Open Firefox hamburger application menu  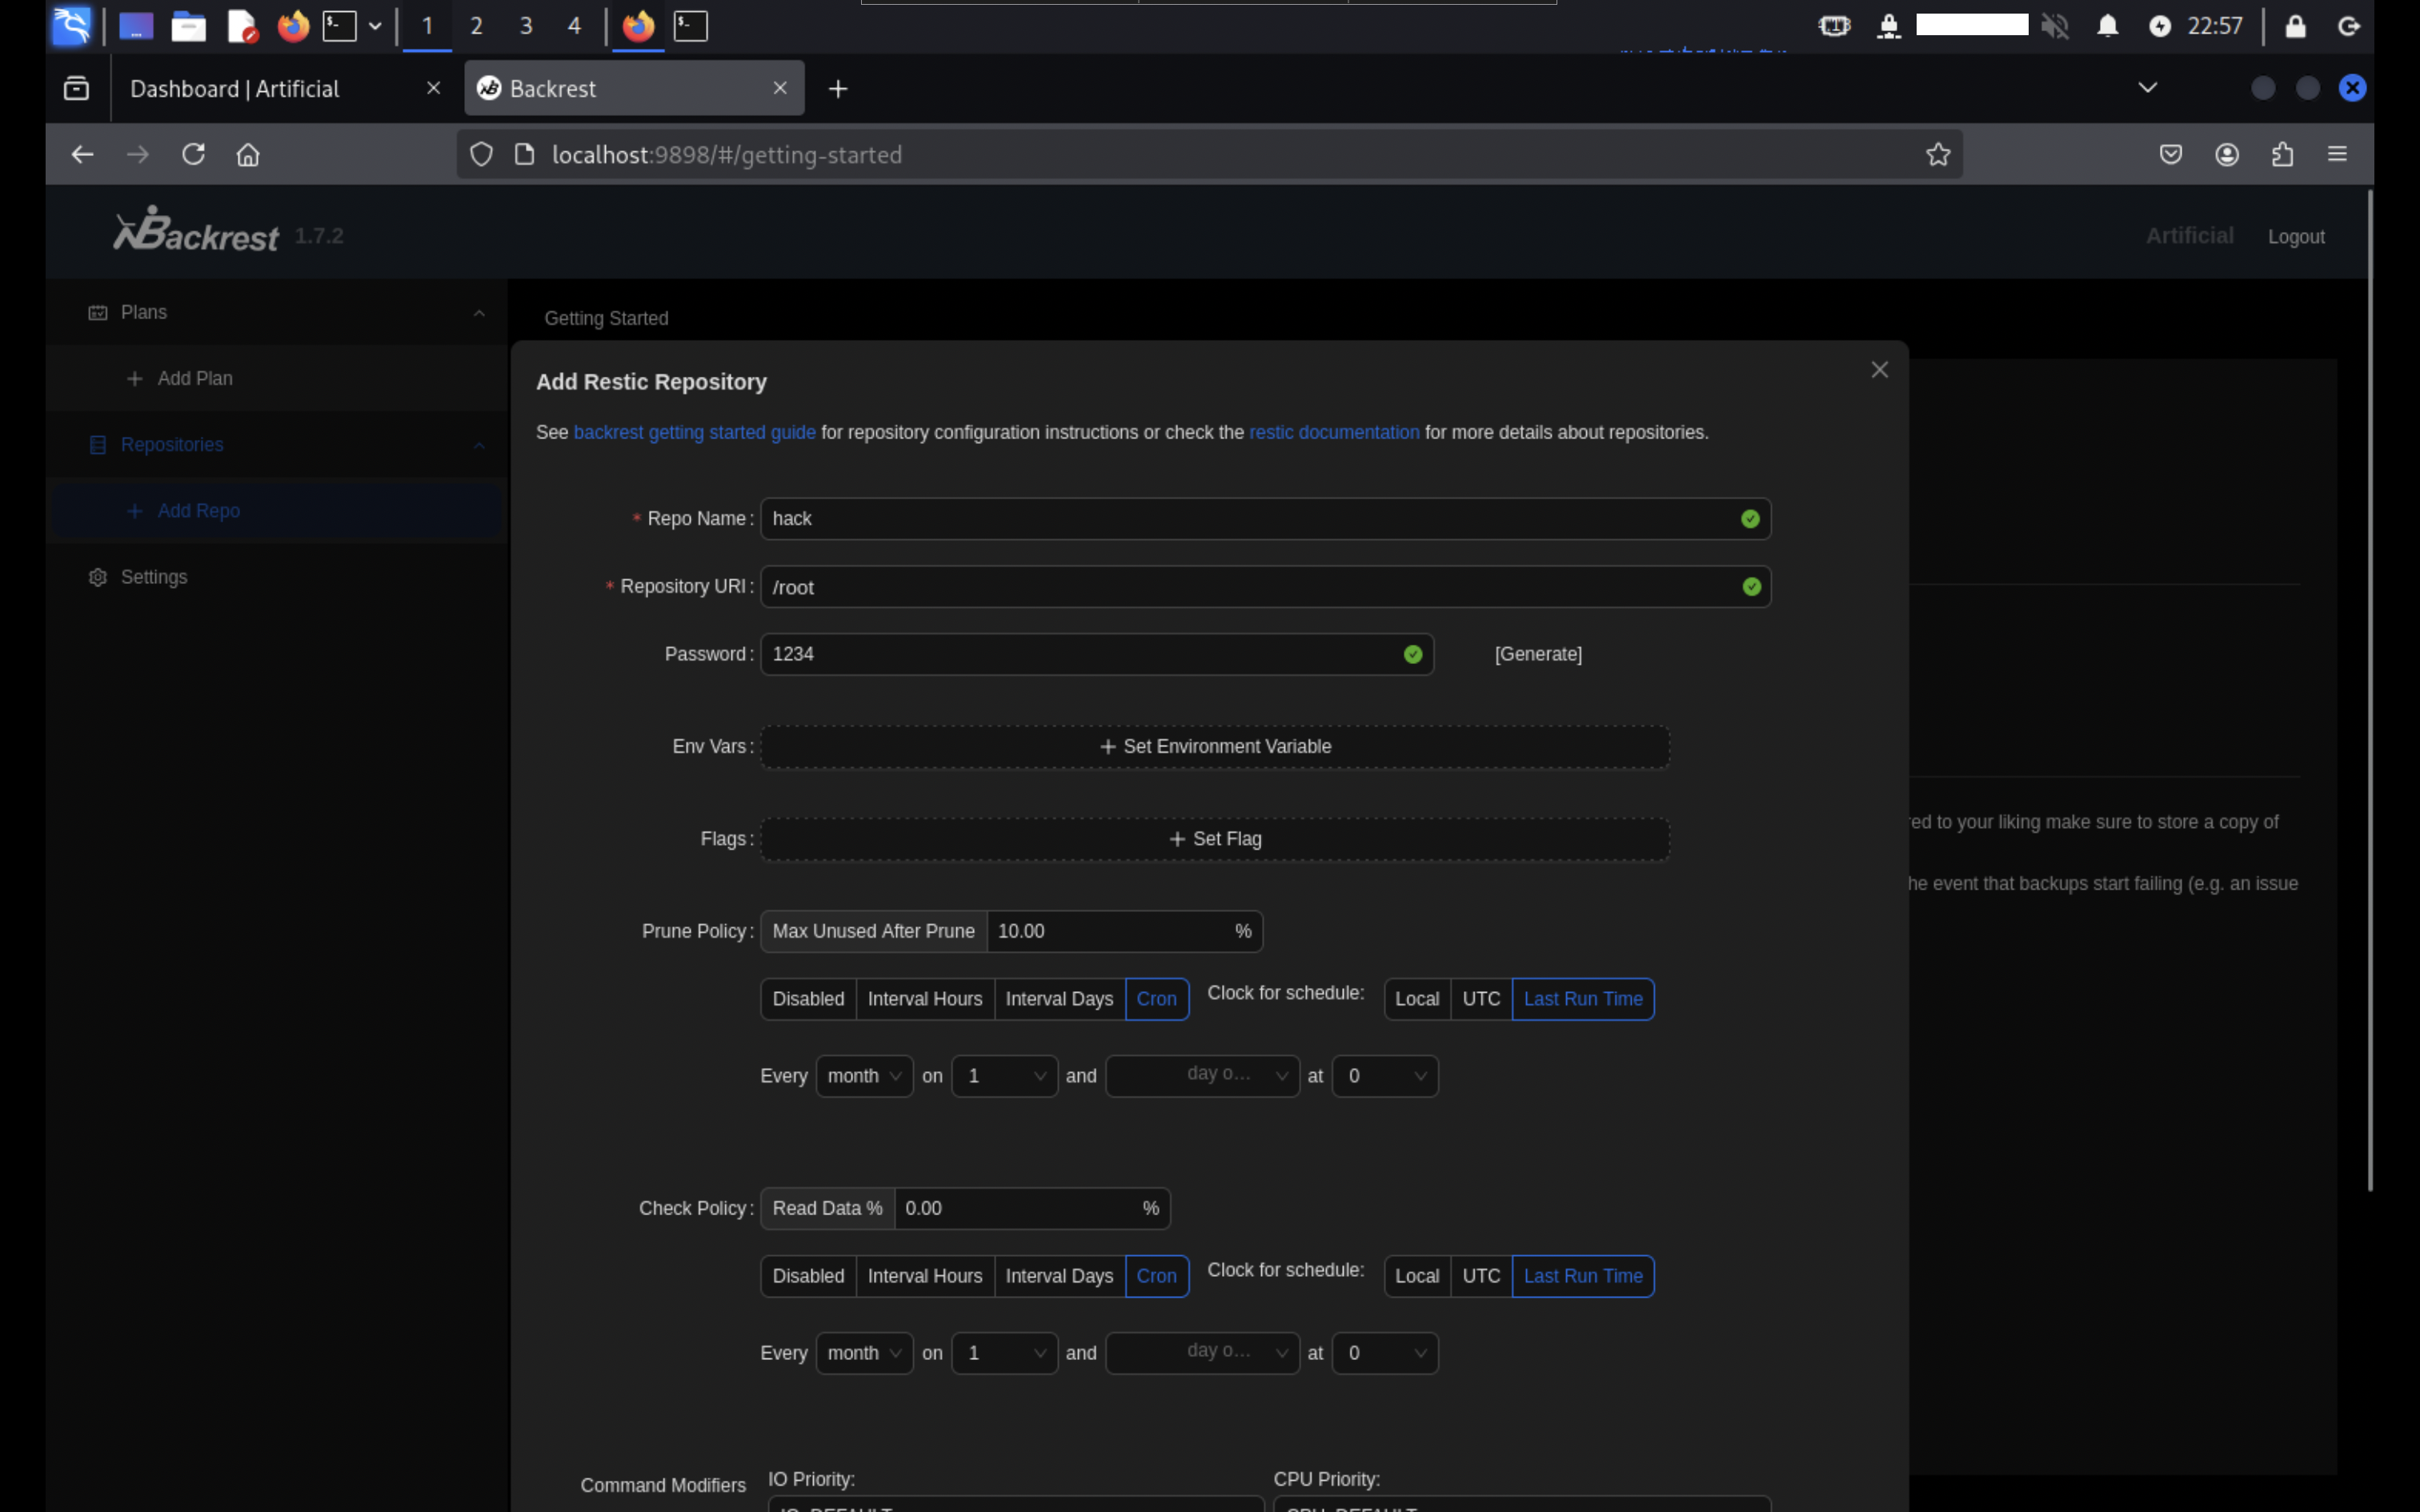pyautogui.click(x=2337, y=154)
